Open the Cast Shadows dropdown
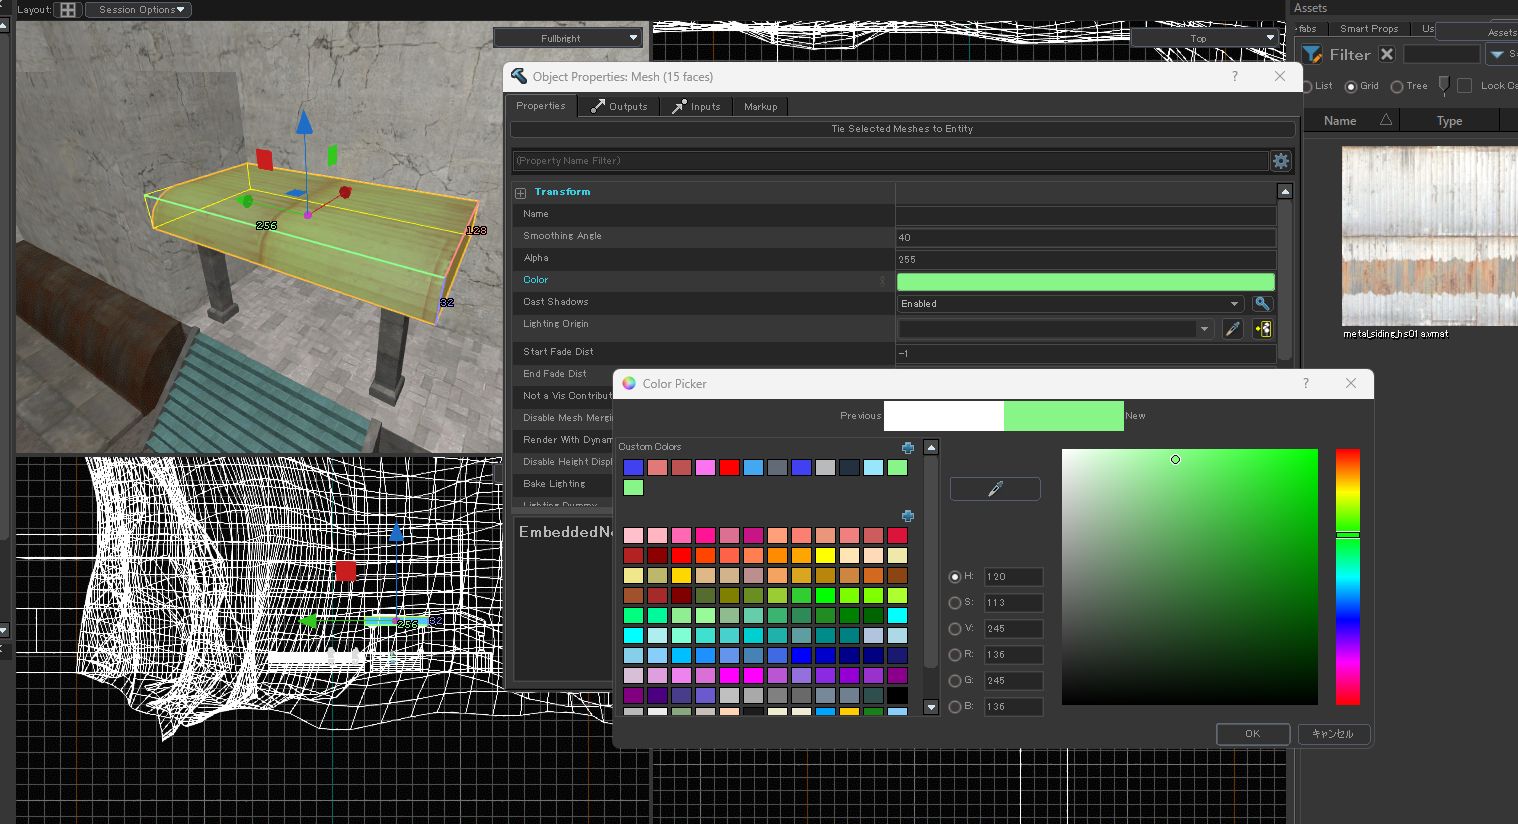The width and height of the screenshot is (1518, 824). 1069,304
